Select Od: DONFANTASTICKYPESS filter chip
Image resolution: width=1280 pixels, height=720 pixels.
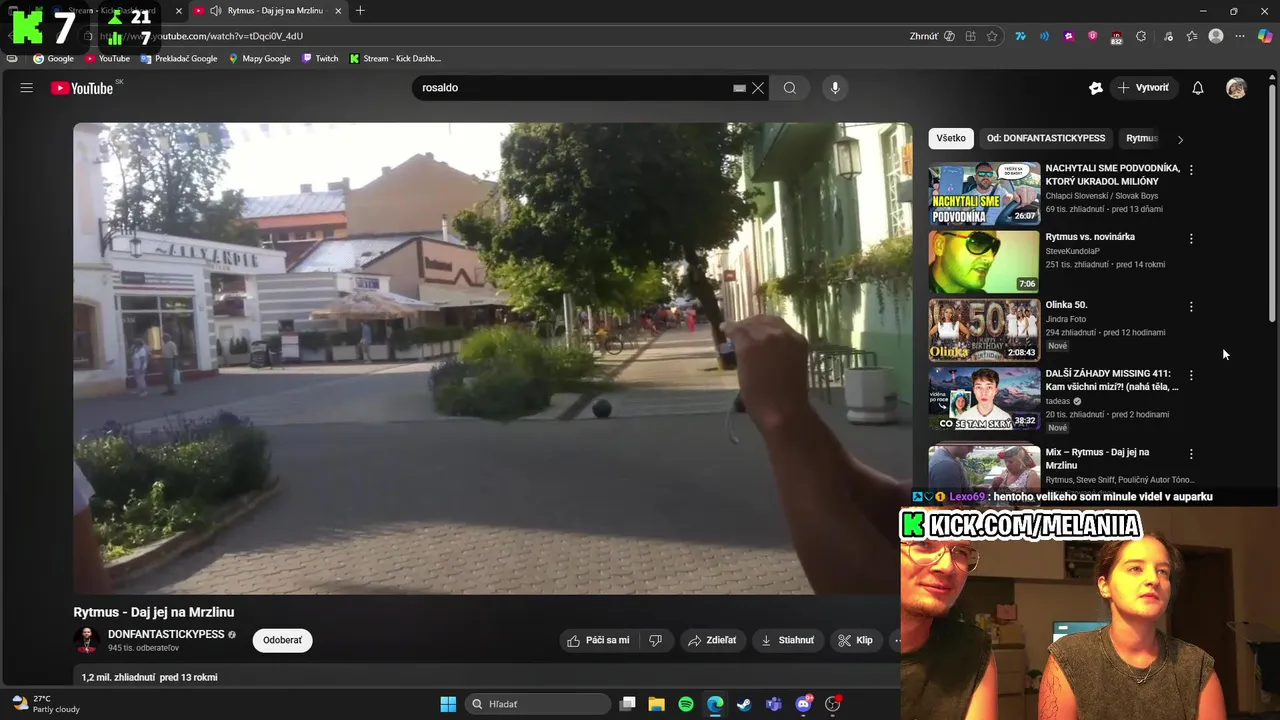tap(1046, 138)
